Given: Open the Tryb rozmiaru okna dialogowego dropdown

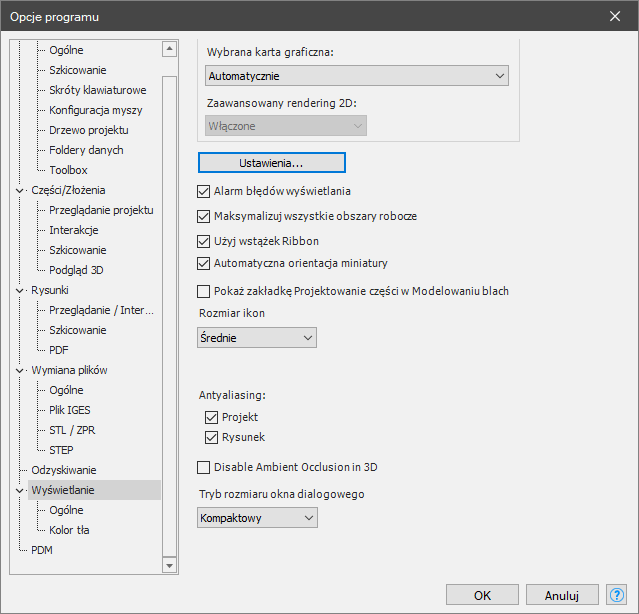Looking at the screenshot, I should coord(257,518).
